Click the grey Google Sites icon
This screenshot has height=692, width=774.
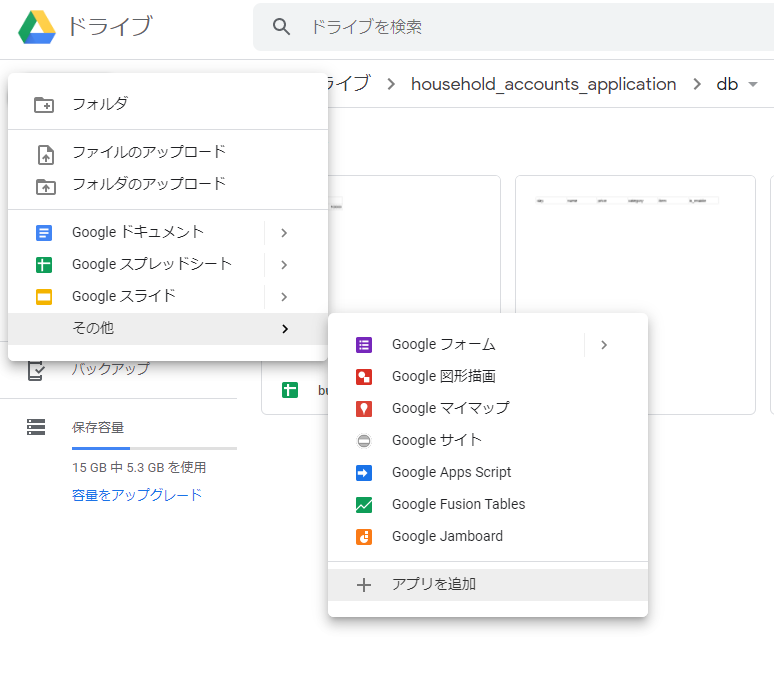(x=364, y=441)
